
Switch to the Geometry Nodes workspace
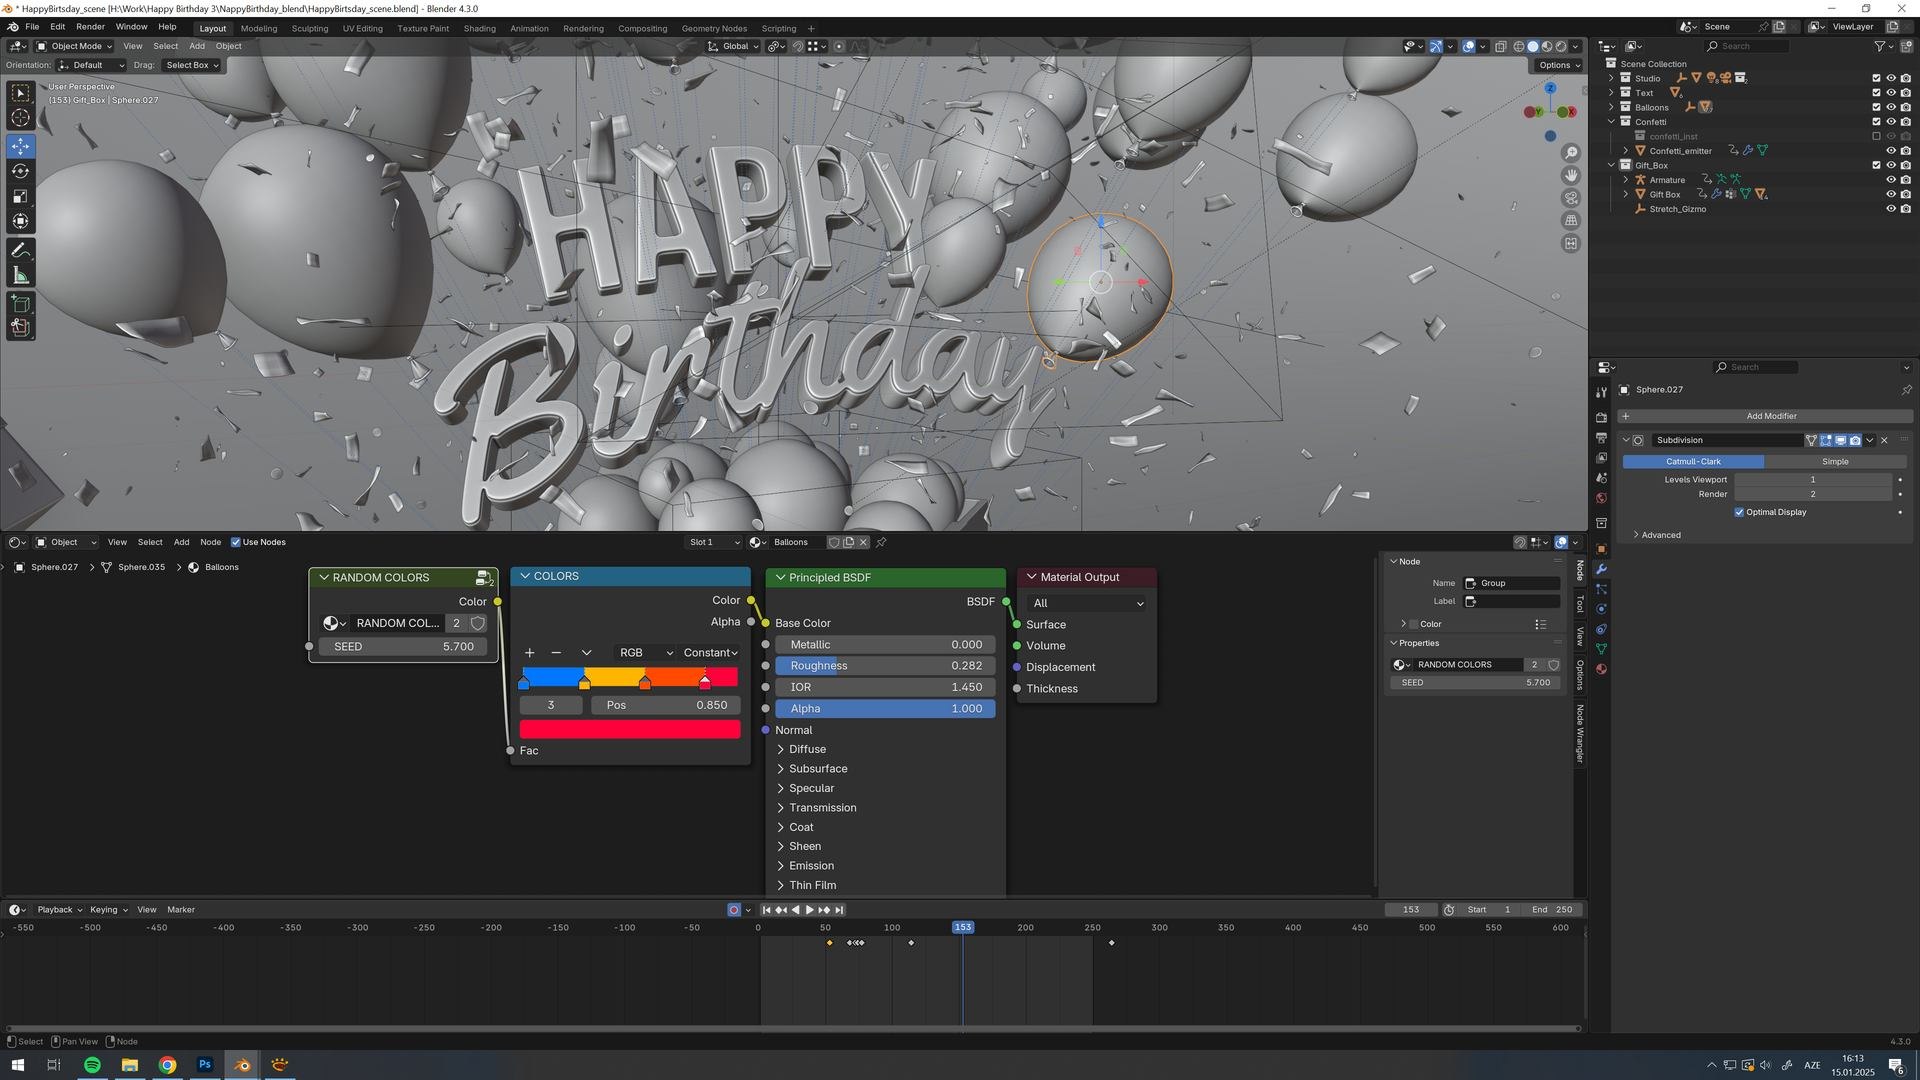pos(714,28)
